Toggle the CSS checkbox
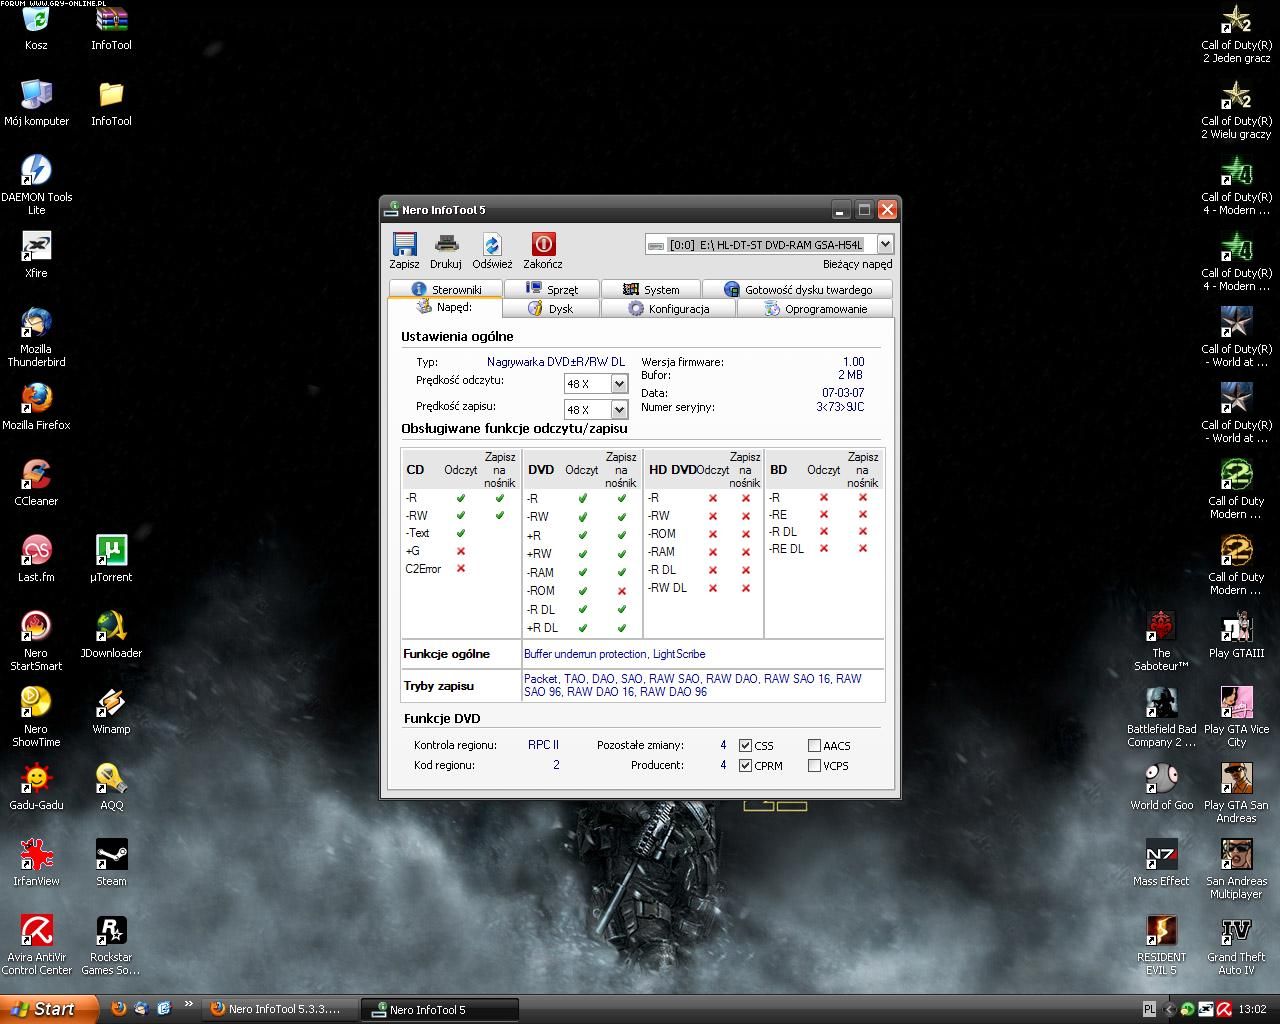Viewport: 1280px width, 1024px height. (x=745, y=745)
